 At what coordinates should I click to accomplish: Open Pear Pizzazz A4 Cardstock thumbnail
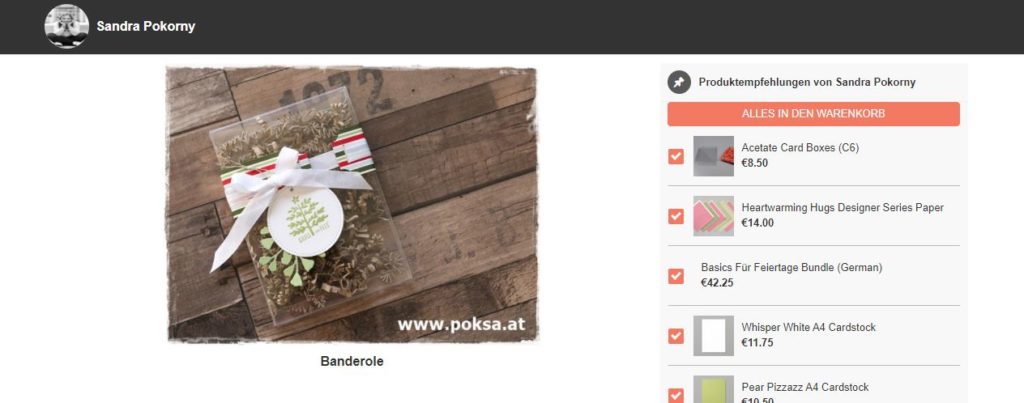click(x=713, y=390)
